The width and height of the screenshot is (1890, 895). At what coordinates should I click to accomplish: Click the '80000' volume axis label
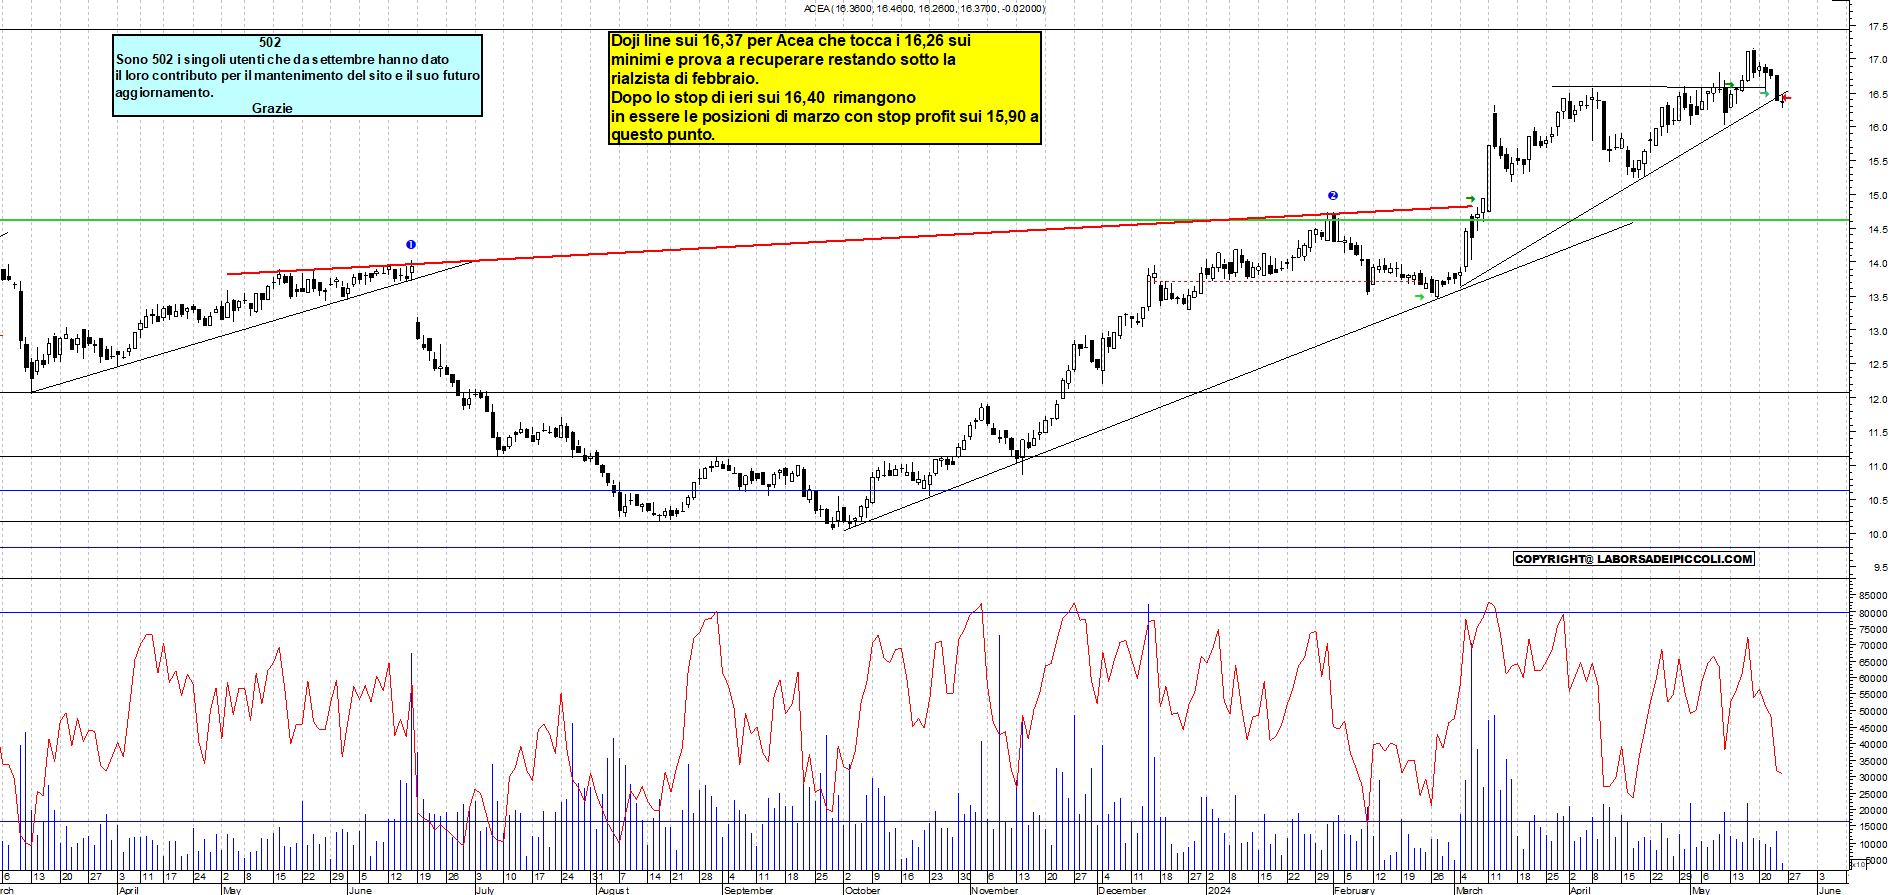coord(1873,613)
